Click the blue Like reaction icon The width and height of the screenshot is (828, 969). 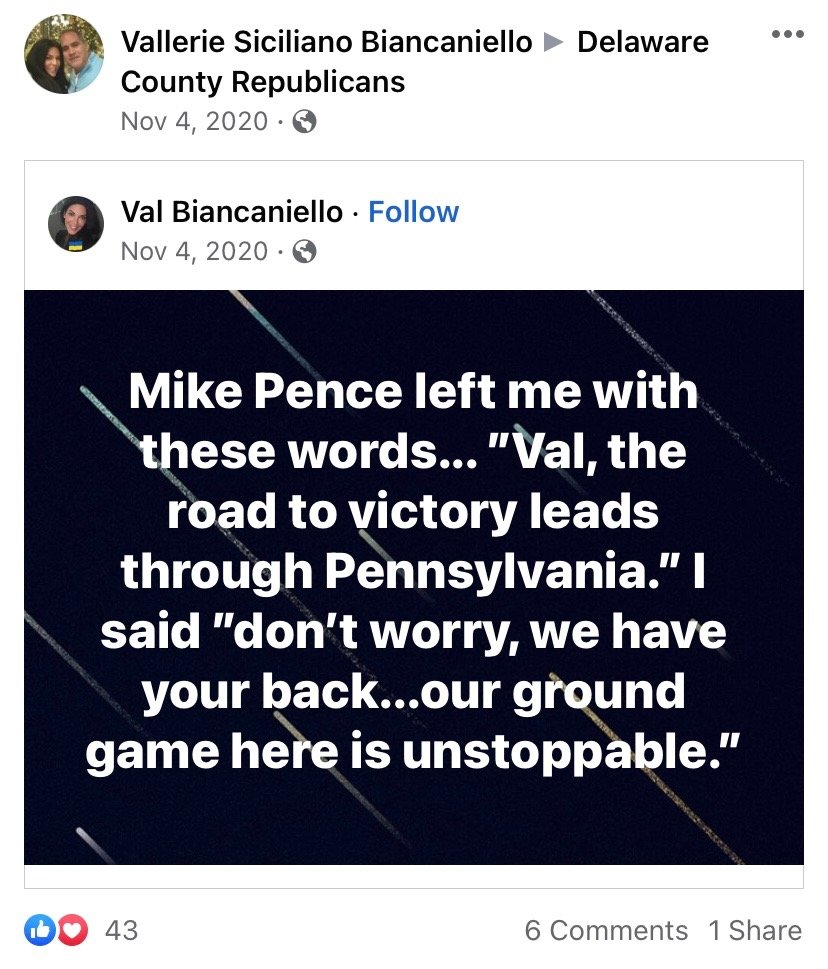42,931
